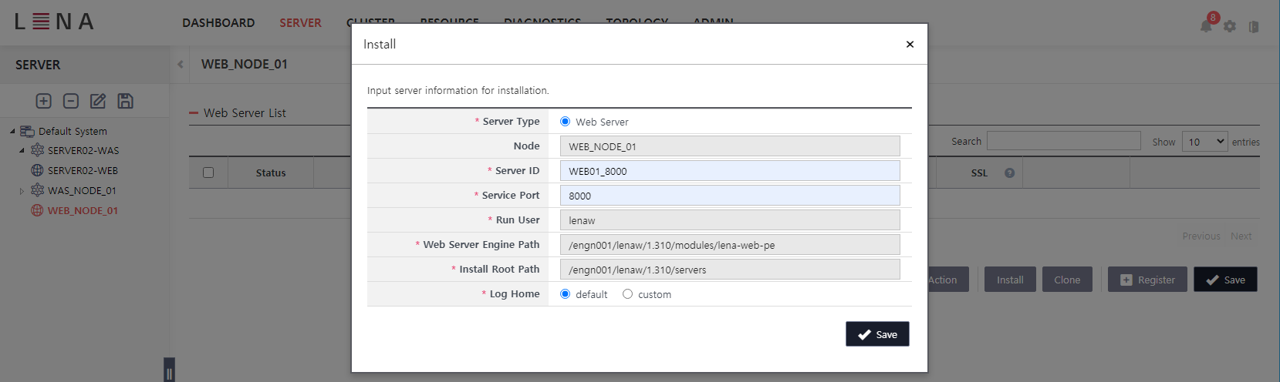The height and width of the screenshot is (382, 1280).
Task: Click the Clone button
Action: [x=1067, y=280]
